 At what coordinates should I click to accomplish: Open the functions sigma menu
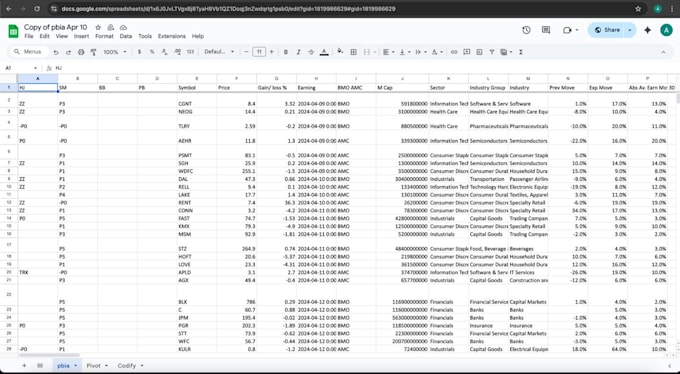[521, 52]
